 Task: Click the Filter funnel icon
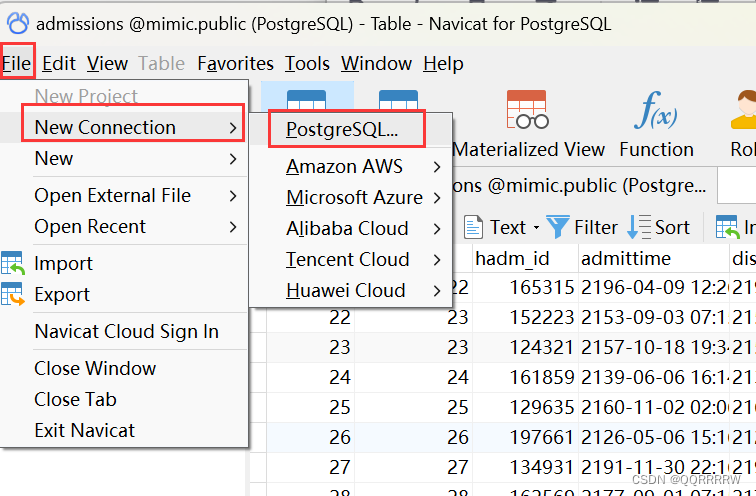tap(558, 227)
